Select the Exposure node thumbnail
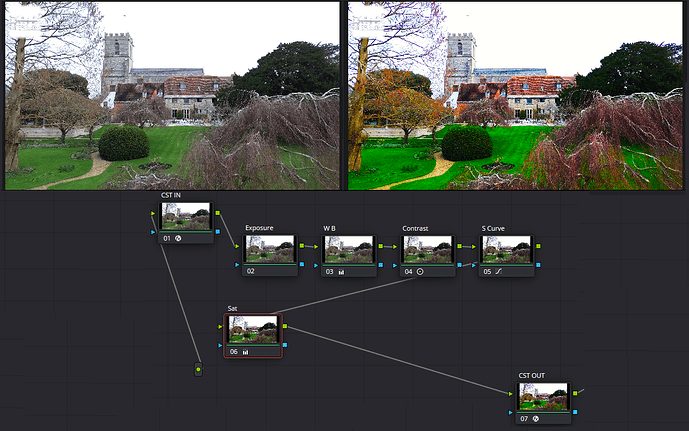Screen dimensions: 689x431 point(269,249)
